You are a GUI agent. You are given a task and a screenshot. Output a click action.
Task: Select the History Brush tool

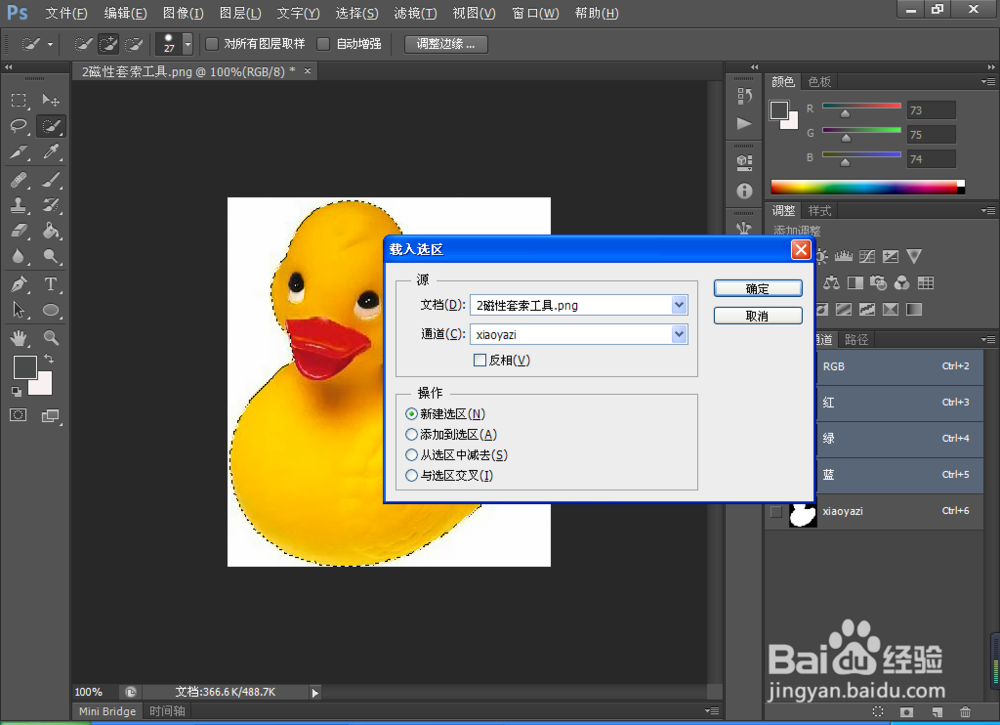coord(50,205)
